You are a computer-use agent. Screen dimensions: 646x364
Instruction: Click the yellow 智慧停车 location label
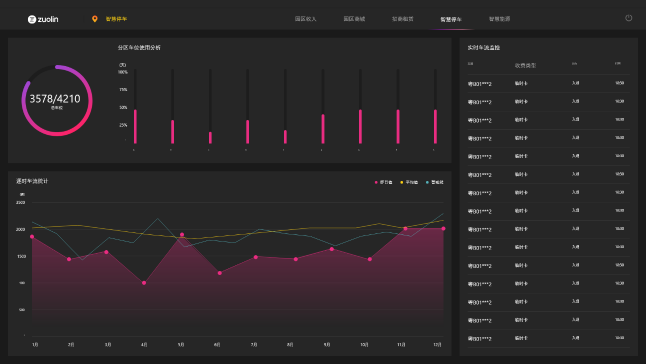116,19
